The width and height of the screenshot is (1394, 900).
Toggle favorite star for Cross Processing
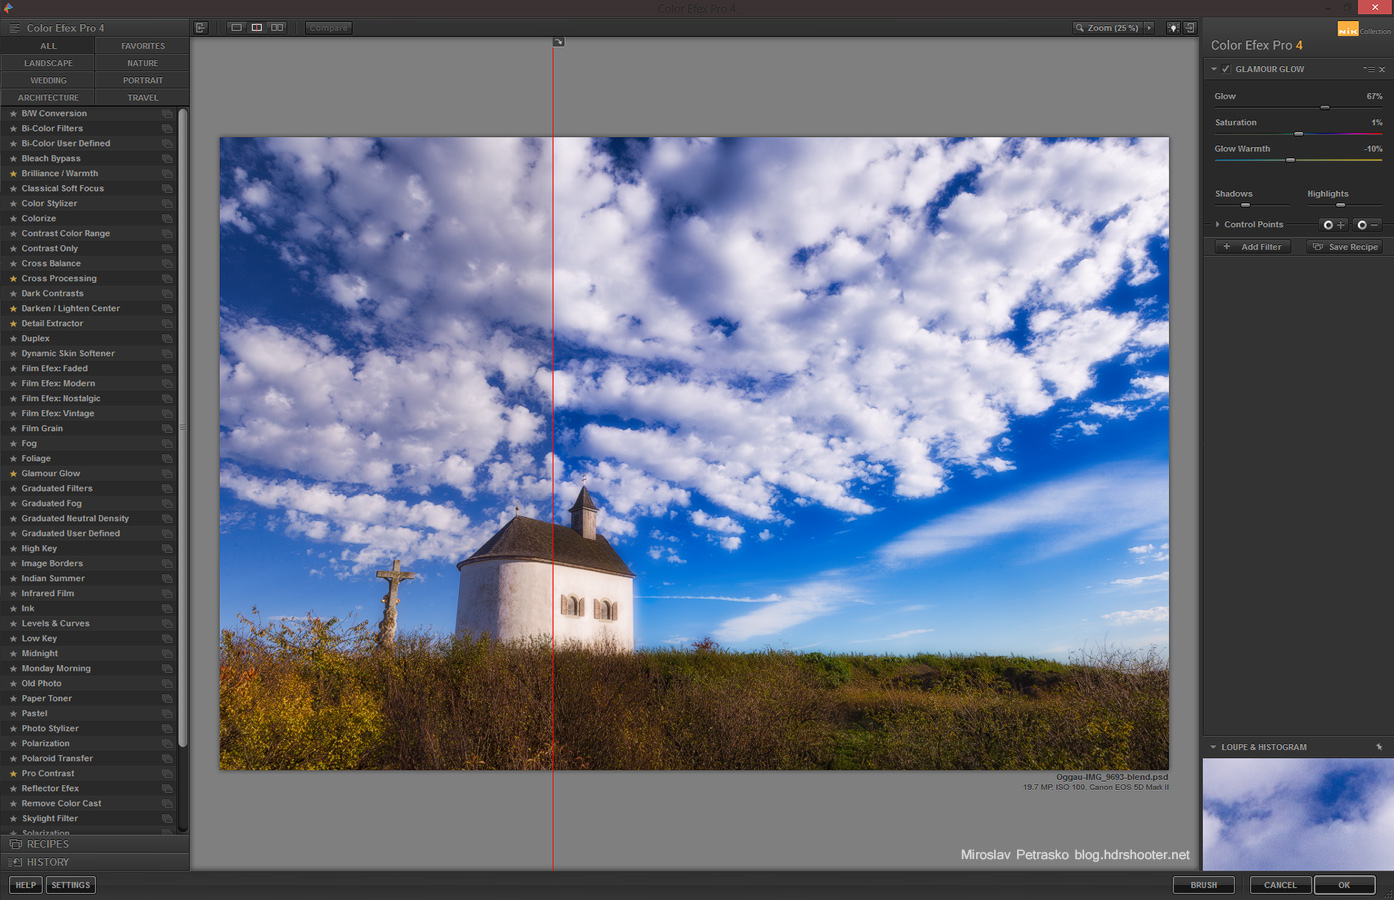tap(13, 278)
